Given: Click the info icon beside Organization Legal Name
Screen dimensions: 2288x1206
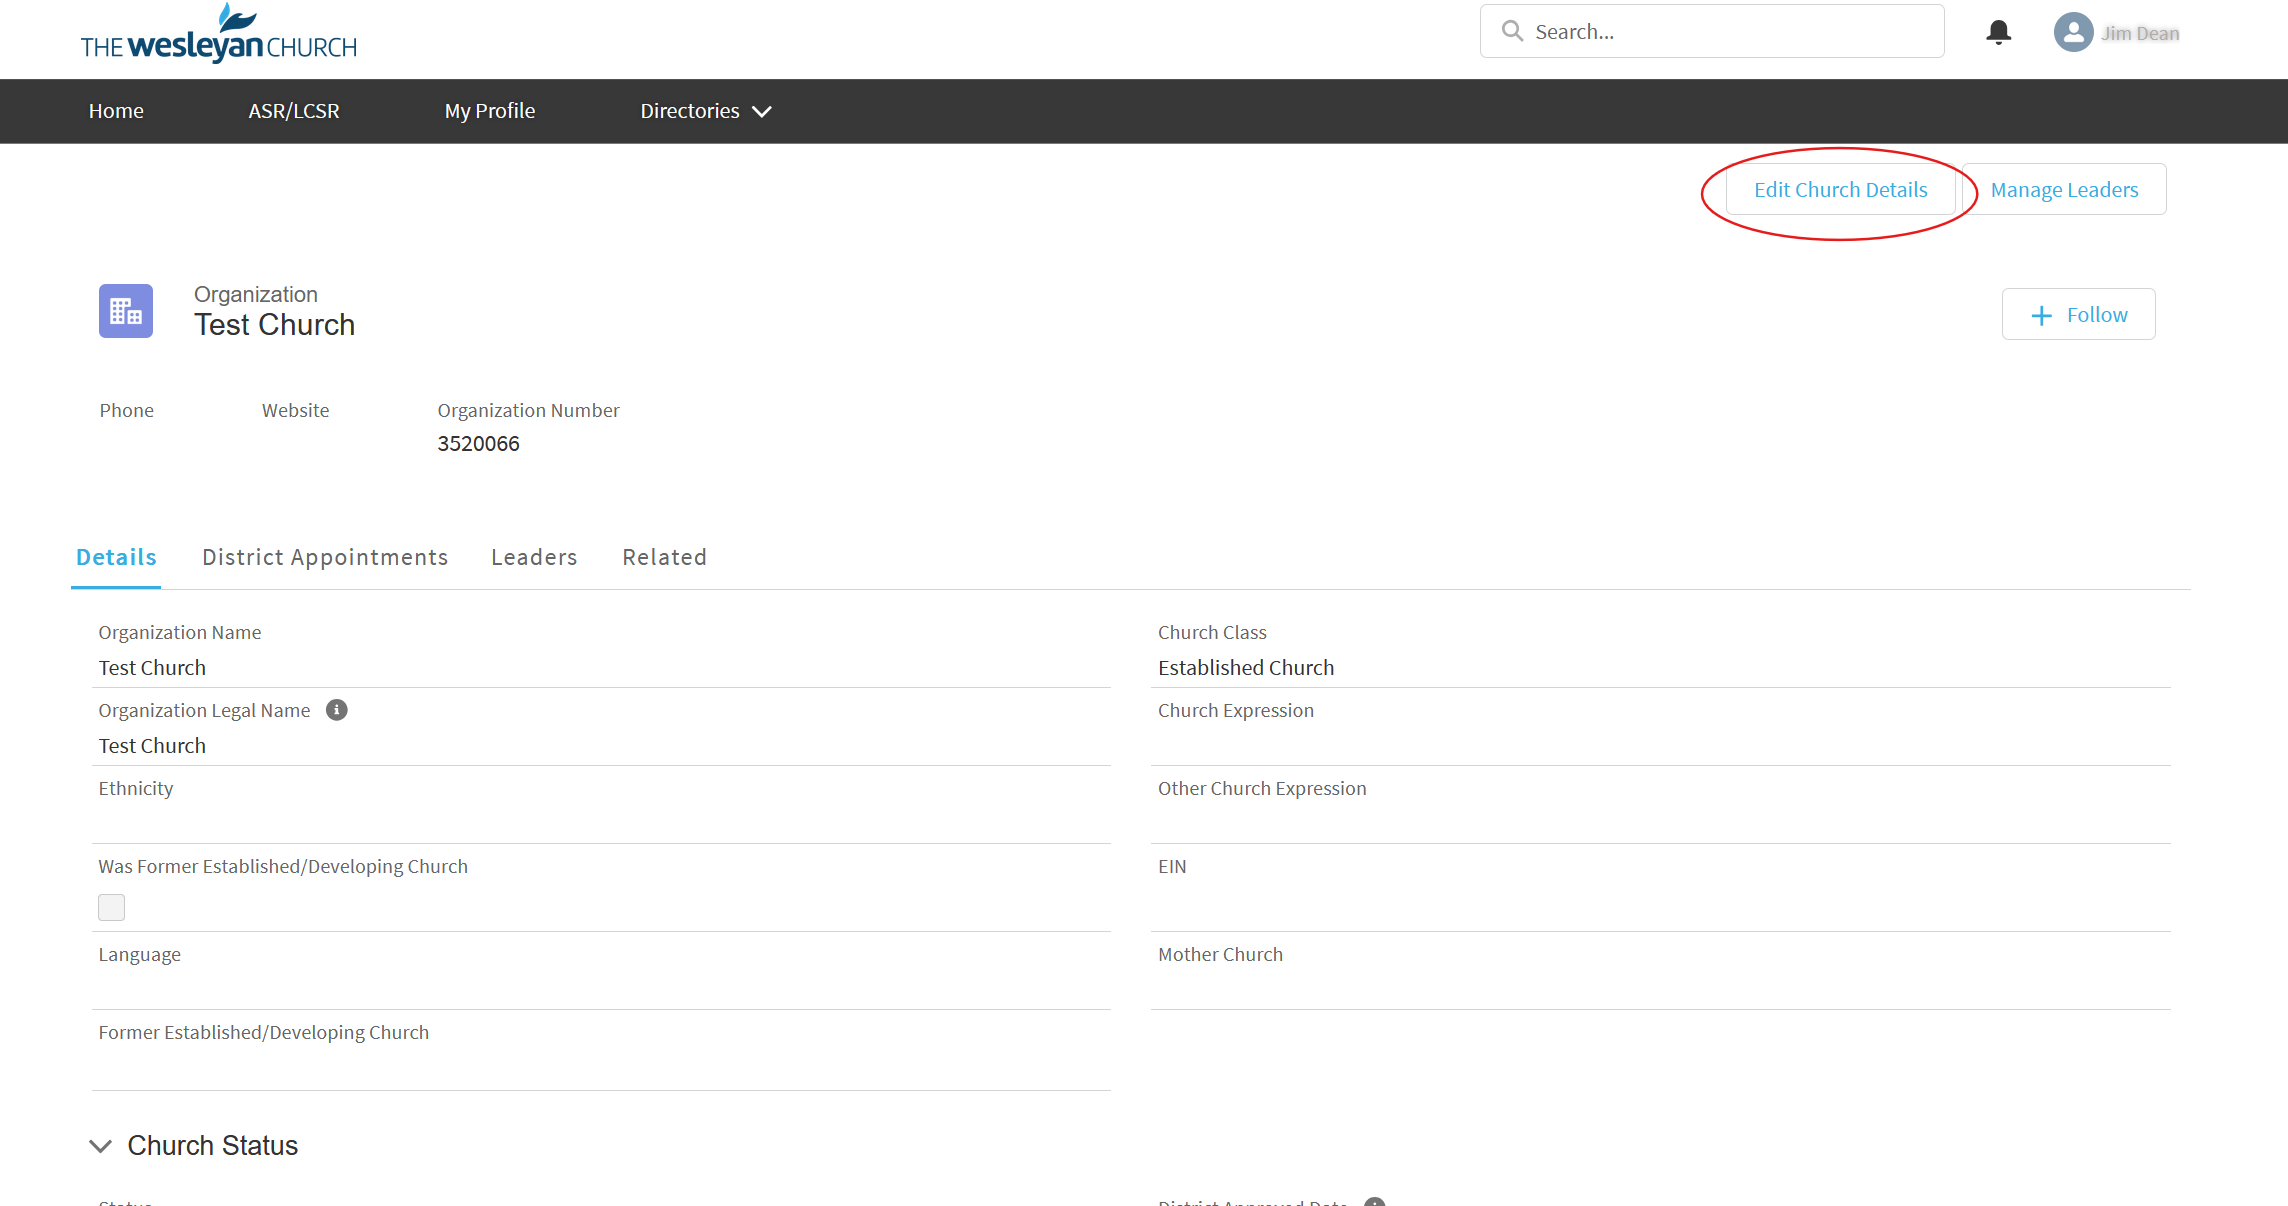Looking at the screenshot, I should 337,710.
